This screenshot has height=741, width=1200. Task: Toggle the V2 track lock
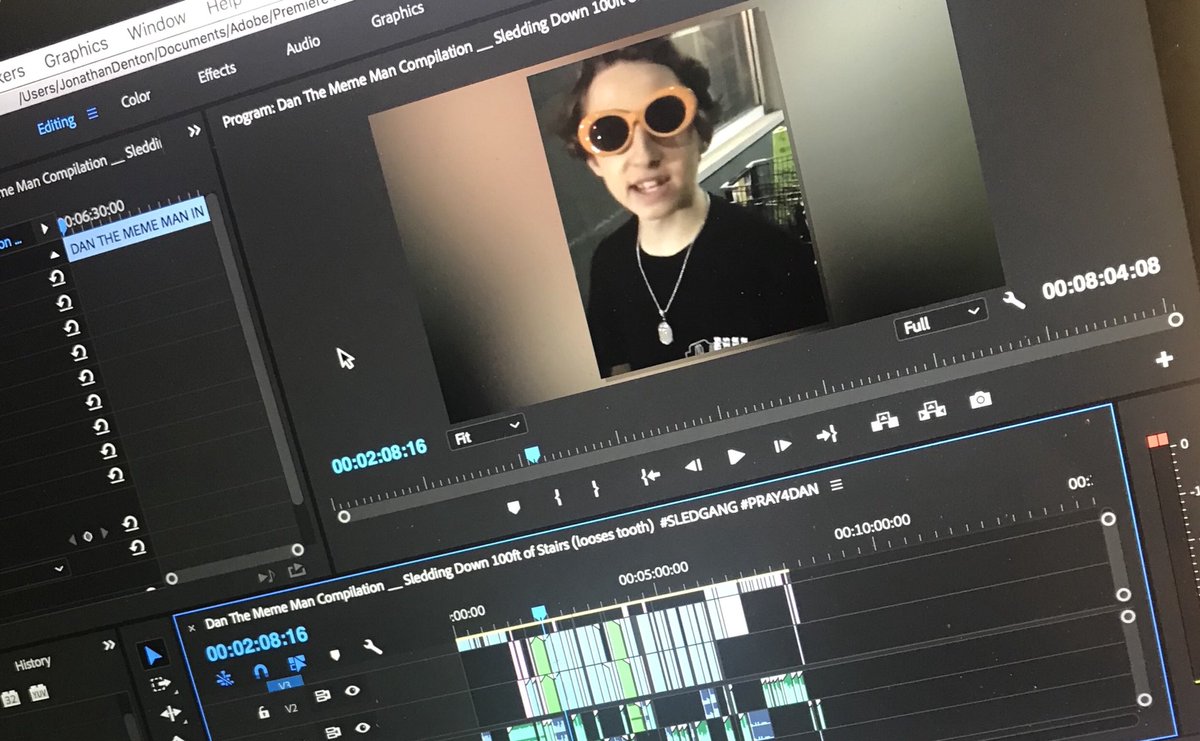(263, 711)
